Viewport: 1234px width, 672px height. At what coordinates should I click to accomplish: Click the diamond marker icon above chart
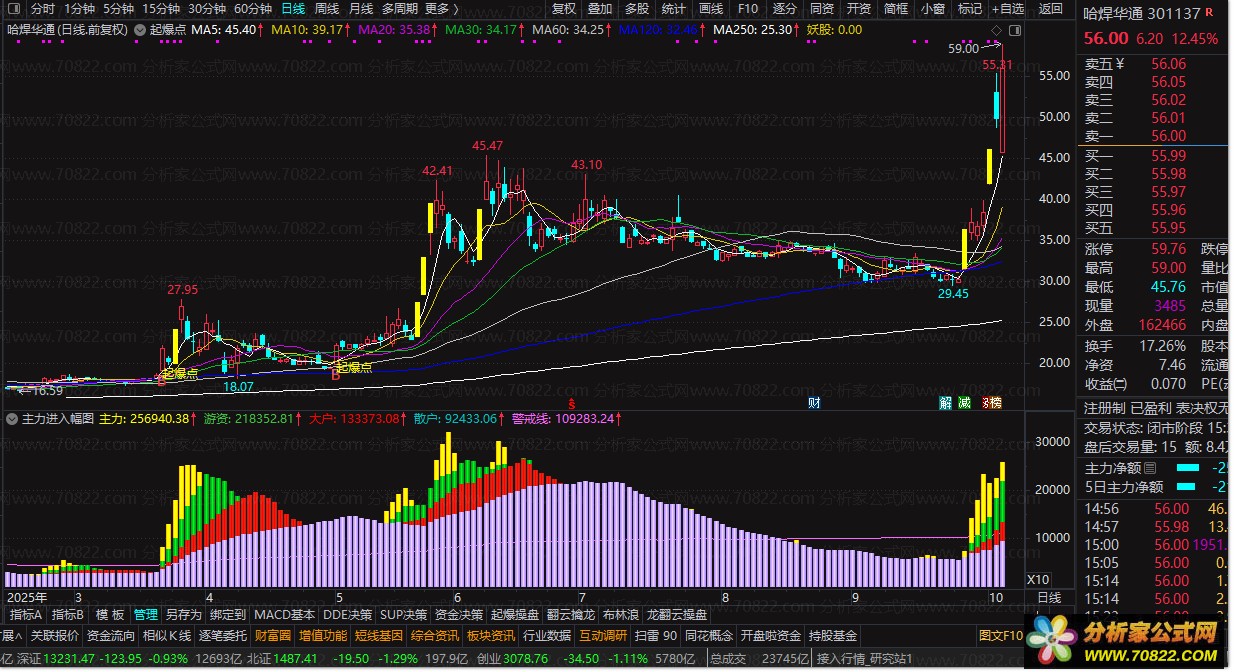tap(995, 29)
